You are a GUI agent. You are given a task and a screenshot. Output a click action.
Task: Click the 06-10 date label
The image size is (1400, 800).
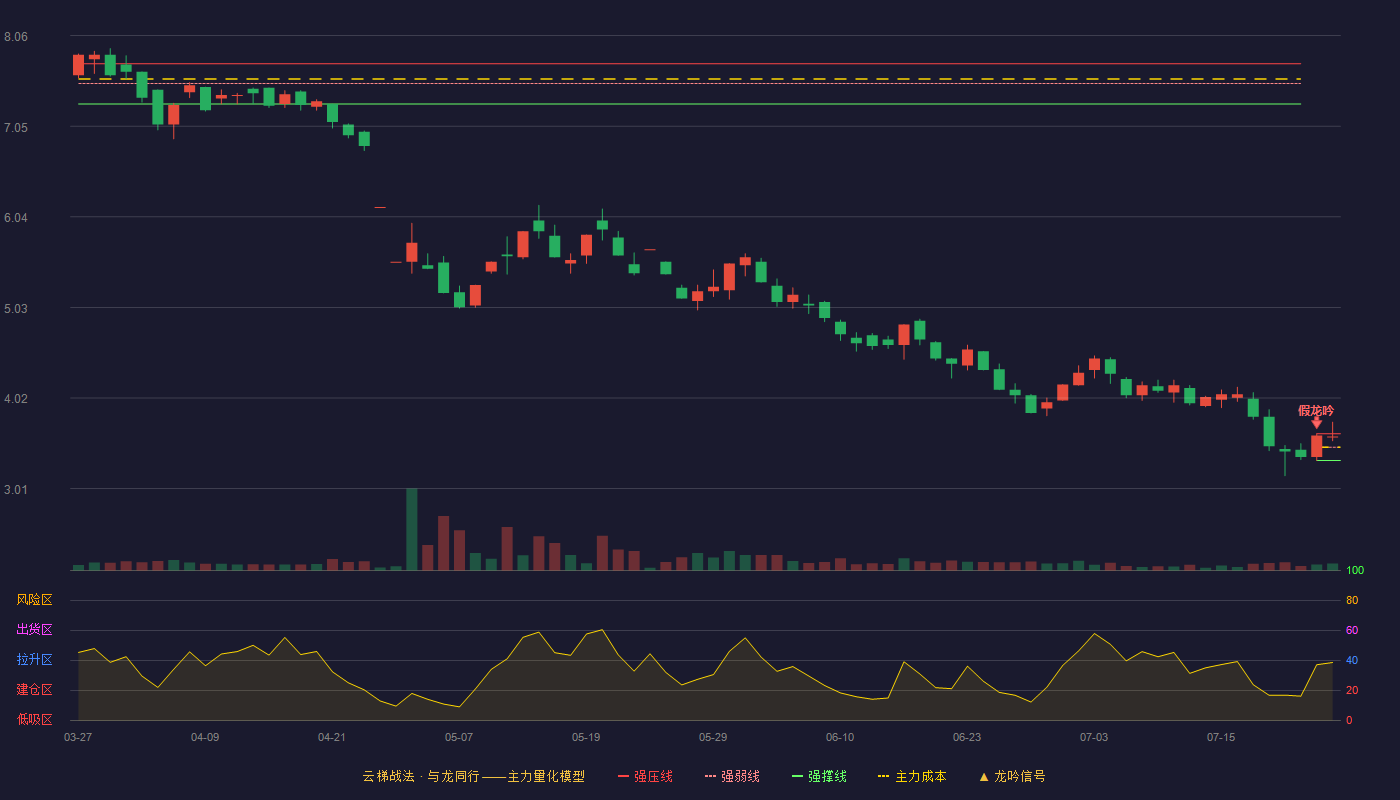click(x=840, y=737)
